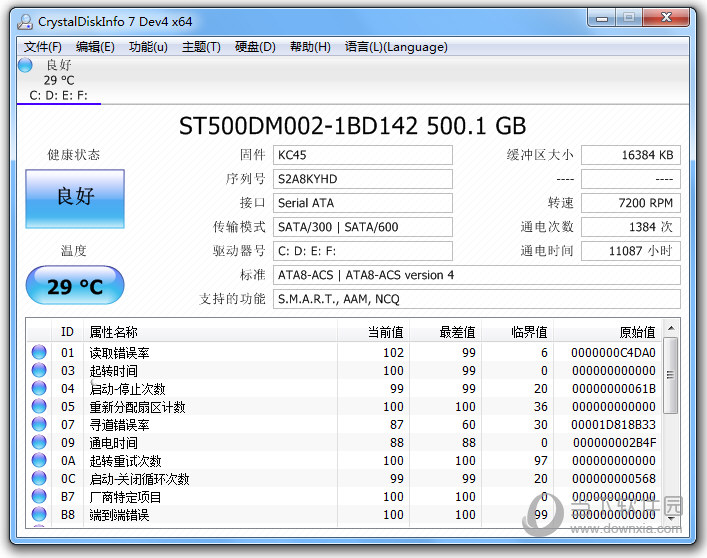Click the 原始值 column header
The height and width of the screenshot is (558, 707).
(x=607, y=332)
